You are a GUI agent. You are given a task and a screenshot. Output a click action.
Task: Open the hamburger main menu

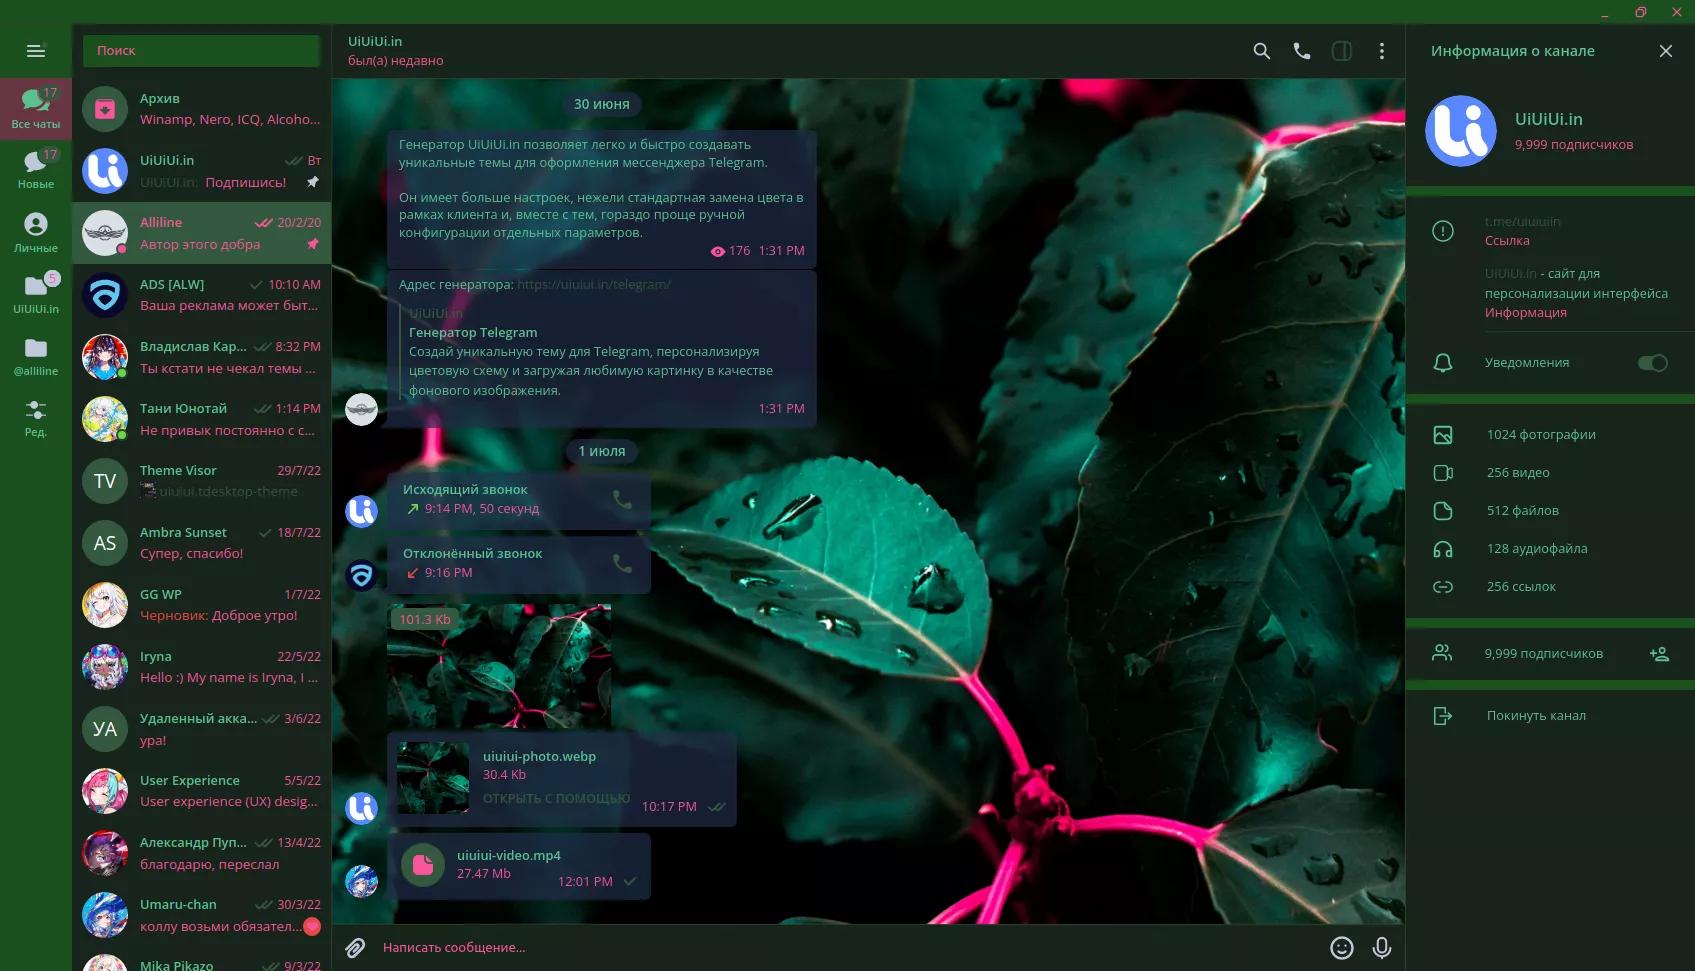coord(36,51)
